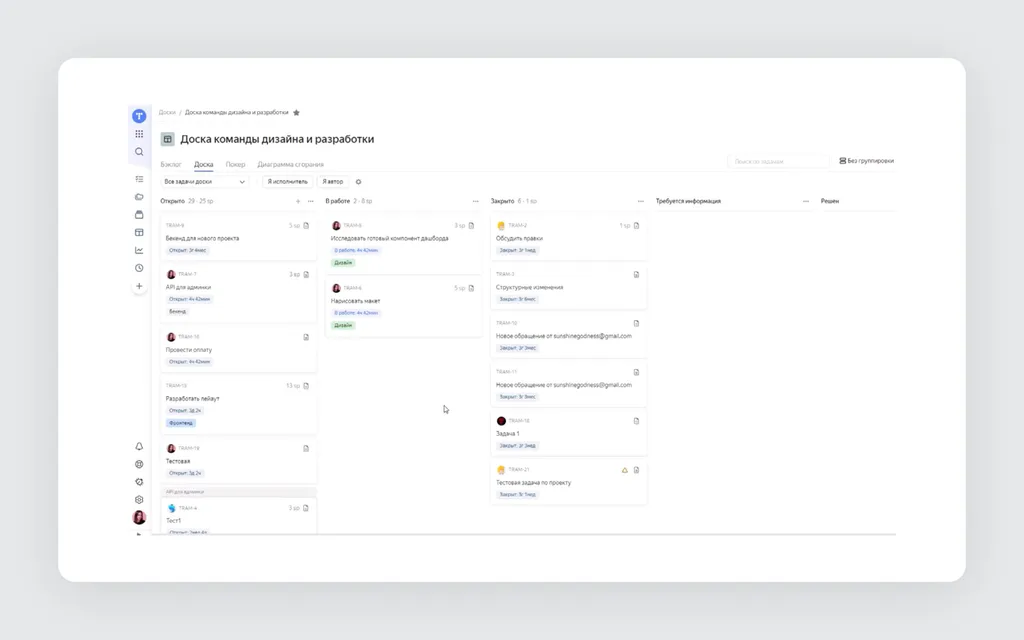Open the line chart icon in sidebar

pyautogui.click(x=139, y=250)
